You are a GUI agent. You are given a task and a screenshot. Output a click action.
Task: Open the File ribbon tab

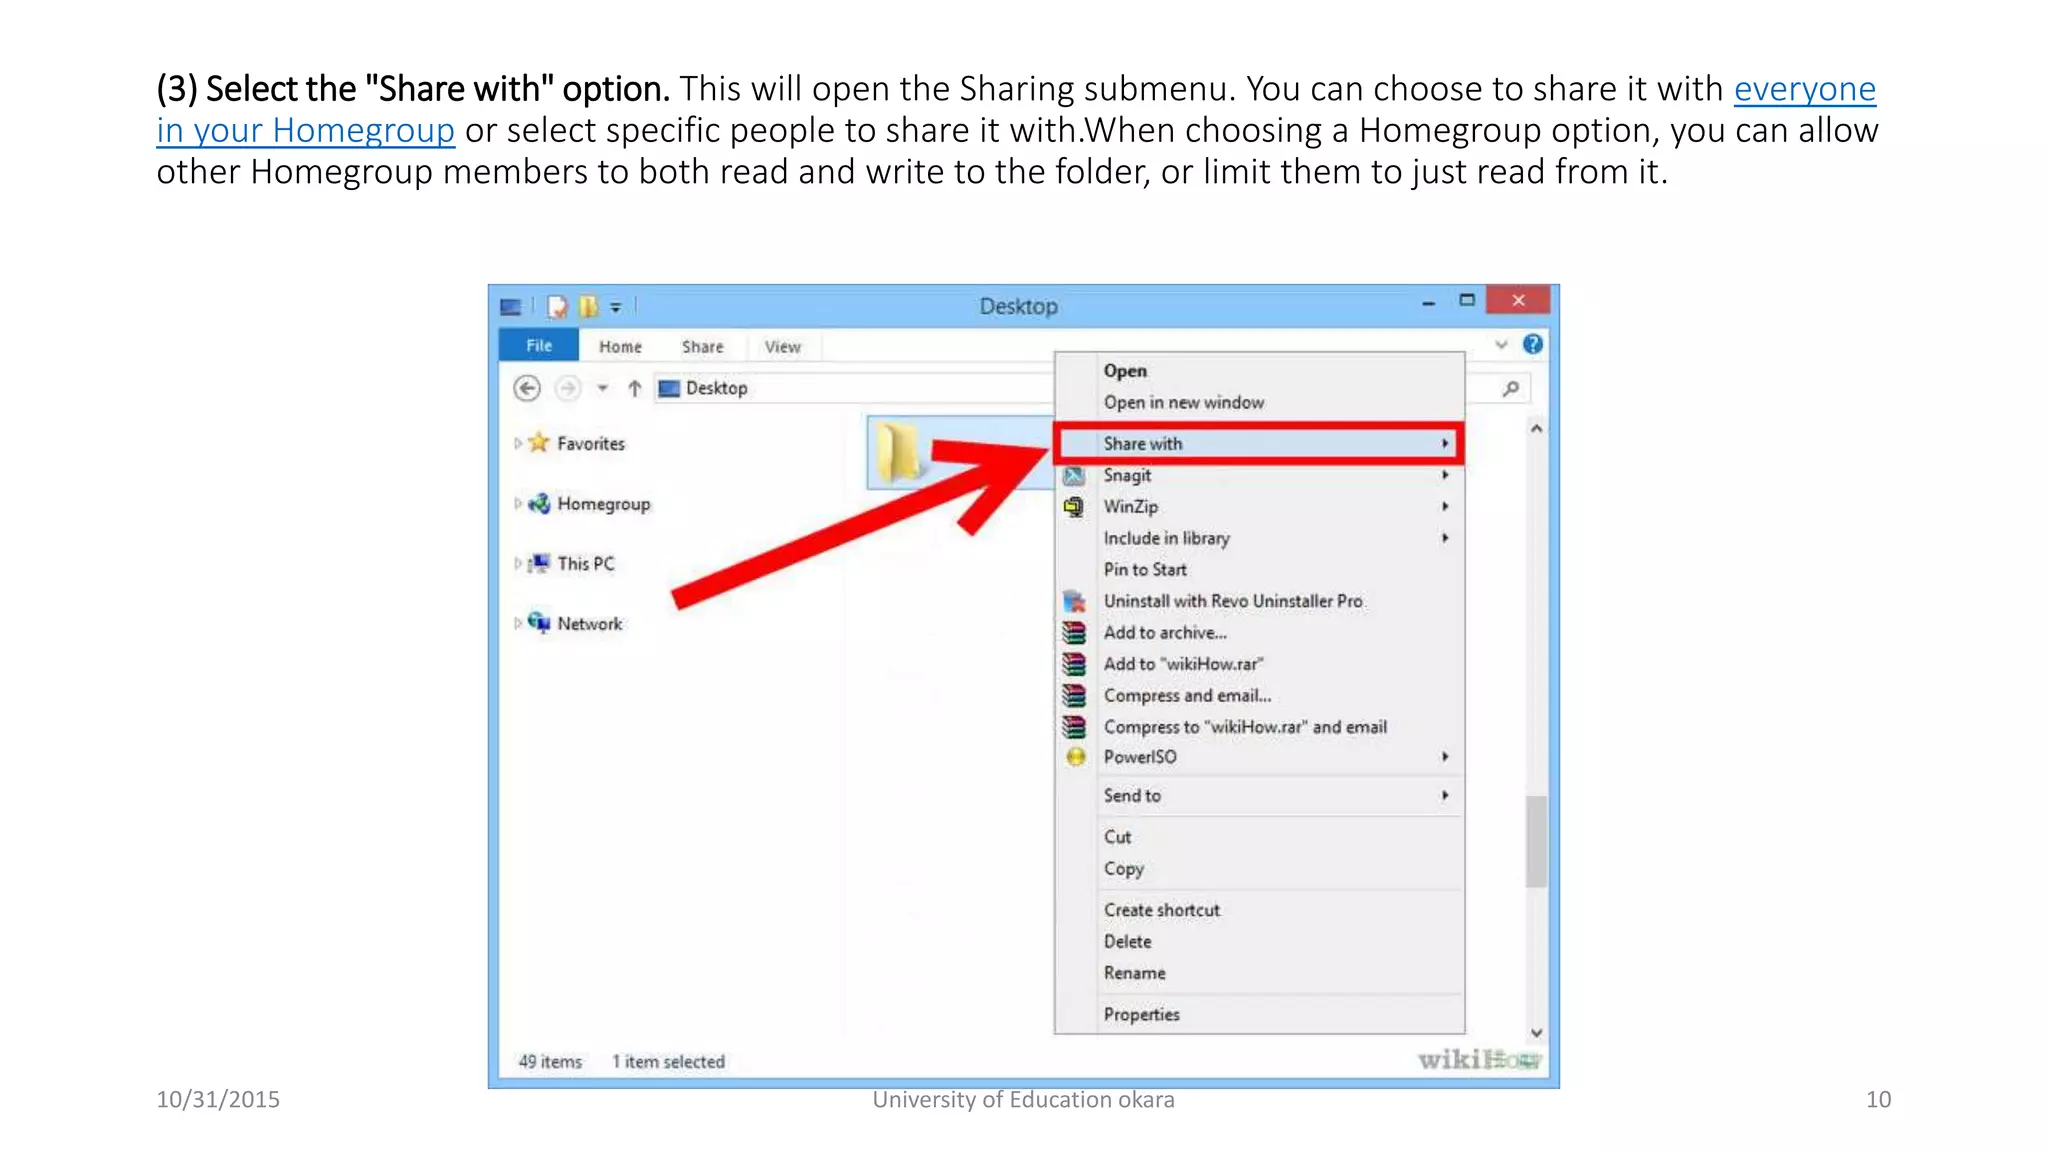[539, 345]
